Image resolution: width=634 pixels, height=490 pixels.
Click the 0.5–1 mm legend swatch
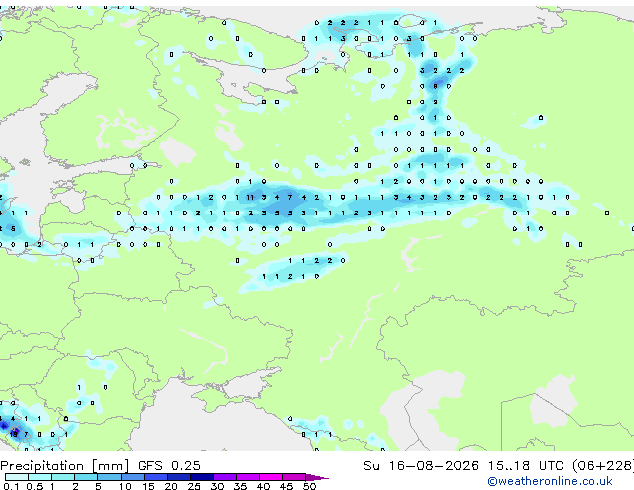pos(40,477)
